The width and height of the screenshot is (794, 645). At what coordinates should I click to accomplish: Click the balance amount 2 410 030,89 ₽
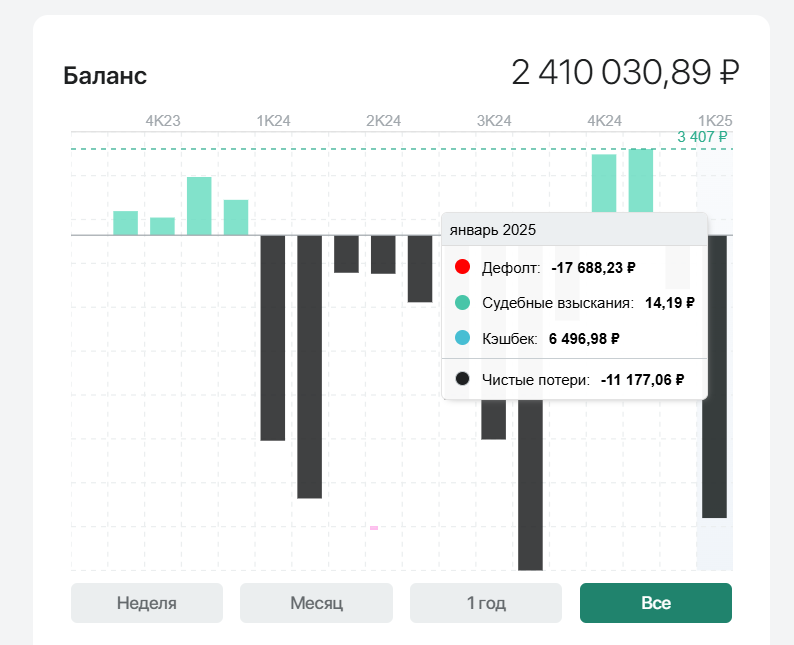click(x=625, y=73)
